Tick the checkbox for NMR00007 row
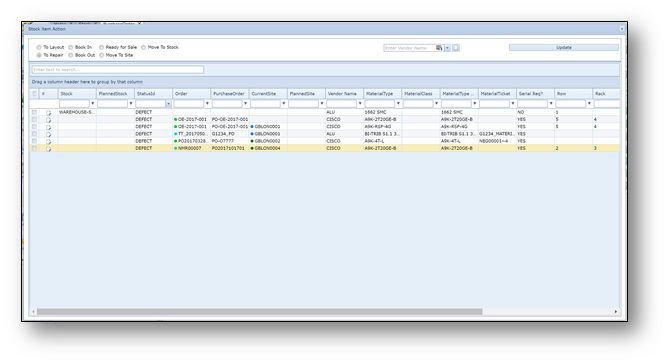 [34, 148]
